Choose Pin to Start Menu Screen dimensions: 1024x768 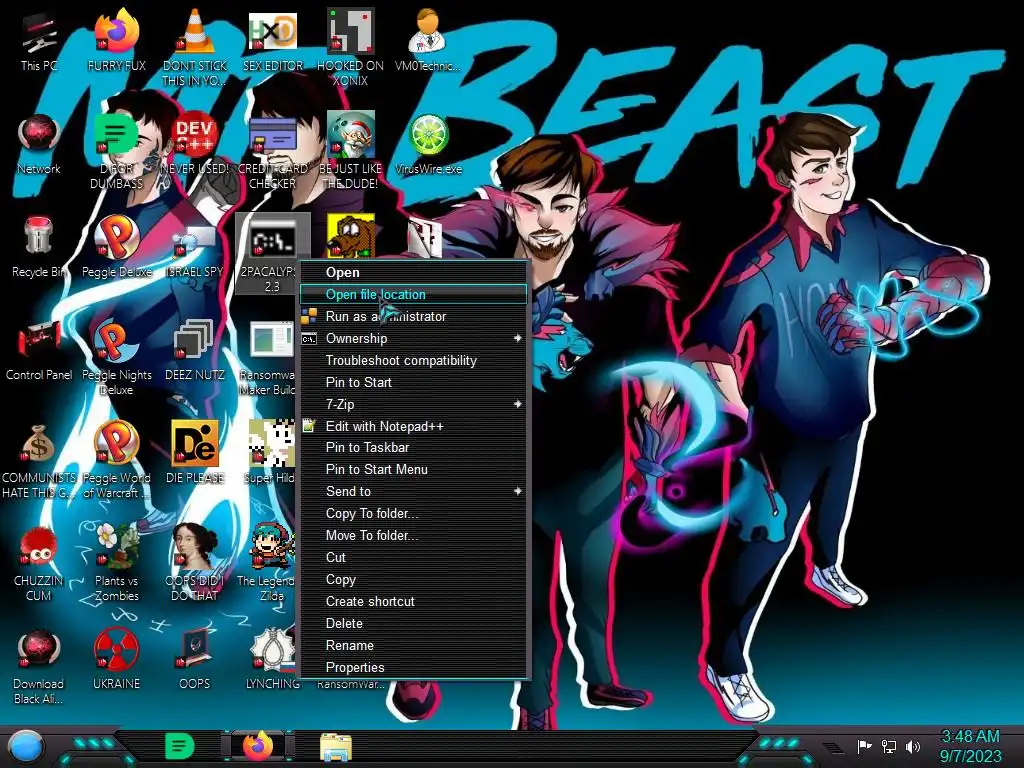pyautogui.click(x=413, y=470)
